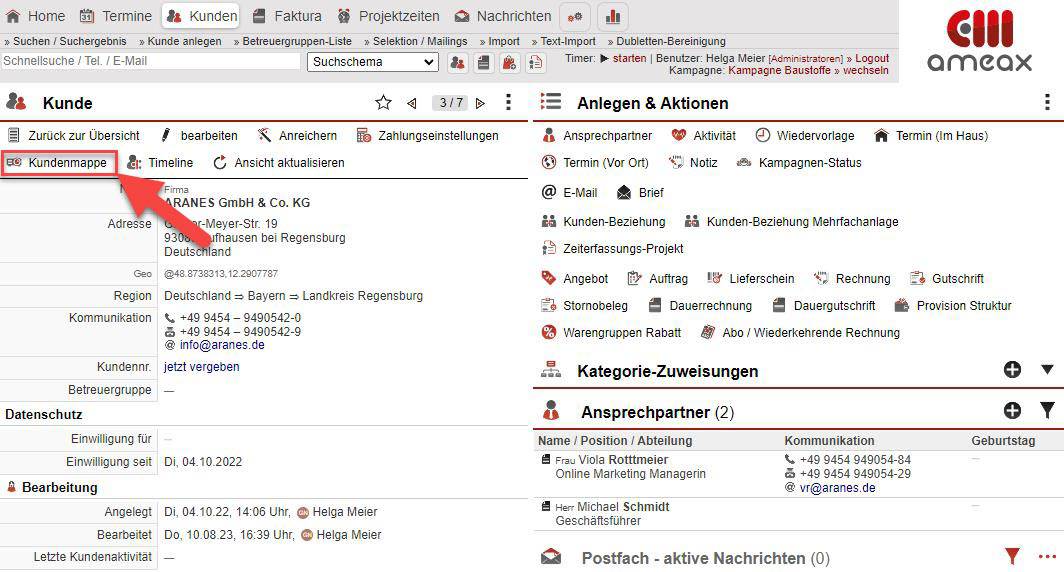Click the jetzt vergeben customer number link

(201, 367)
